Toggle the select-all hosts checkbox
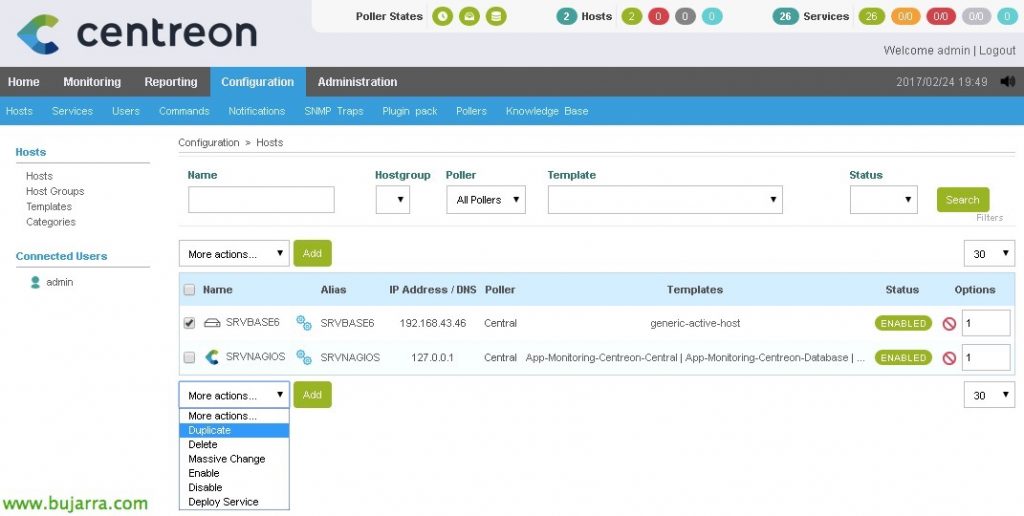The height and width of the screenshot is (516, 1024). coord(189,289)
